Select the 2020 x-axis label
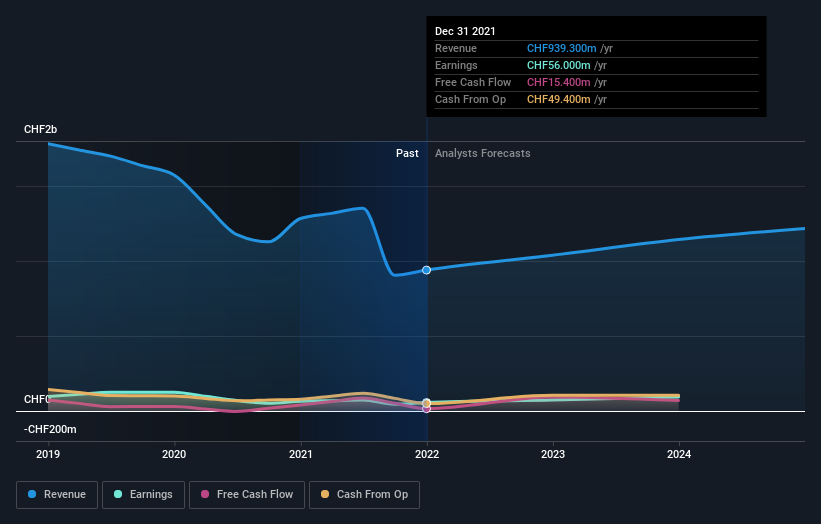Screen dimensions: 821x524 click(x=174, y=454)
